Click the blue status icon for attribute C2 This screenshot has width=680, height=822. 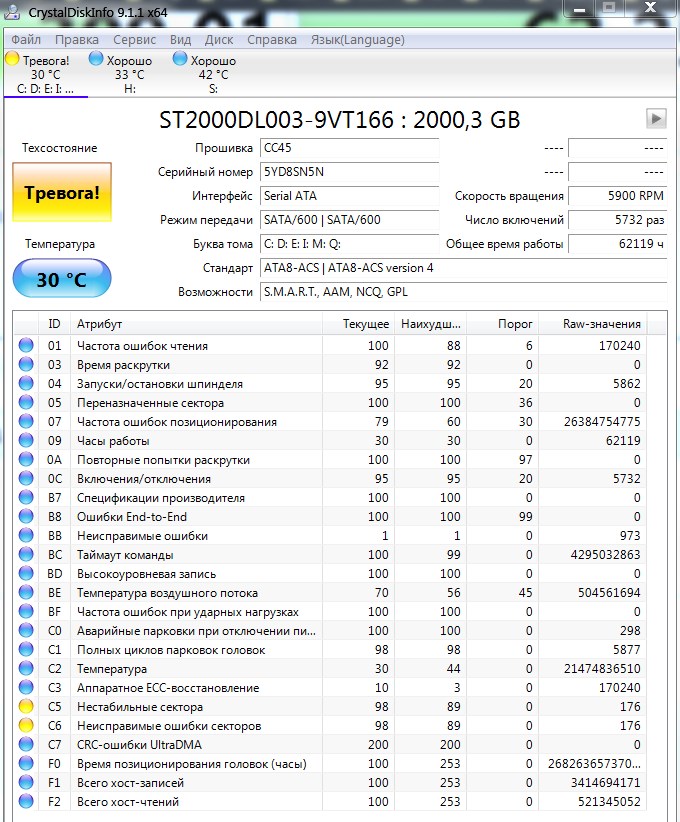point(26,668)
